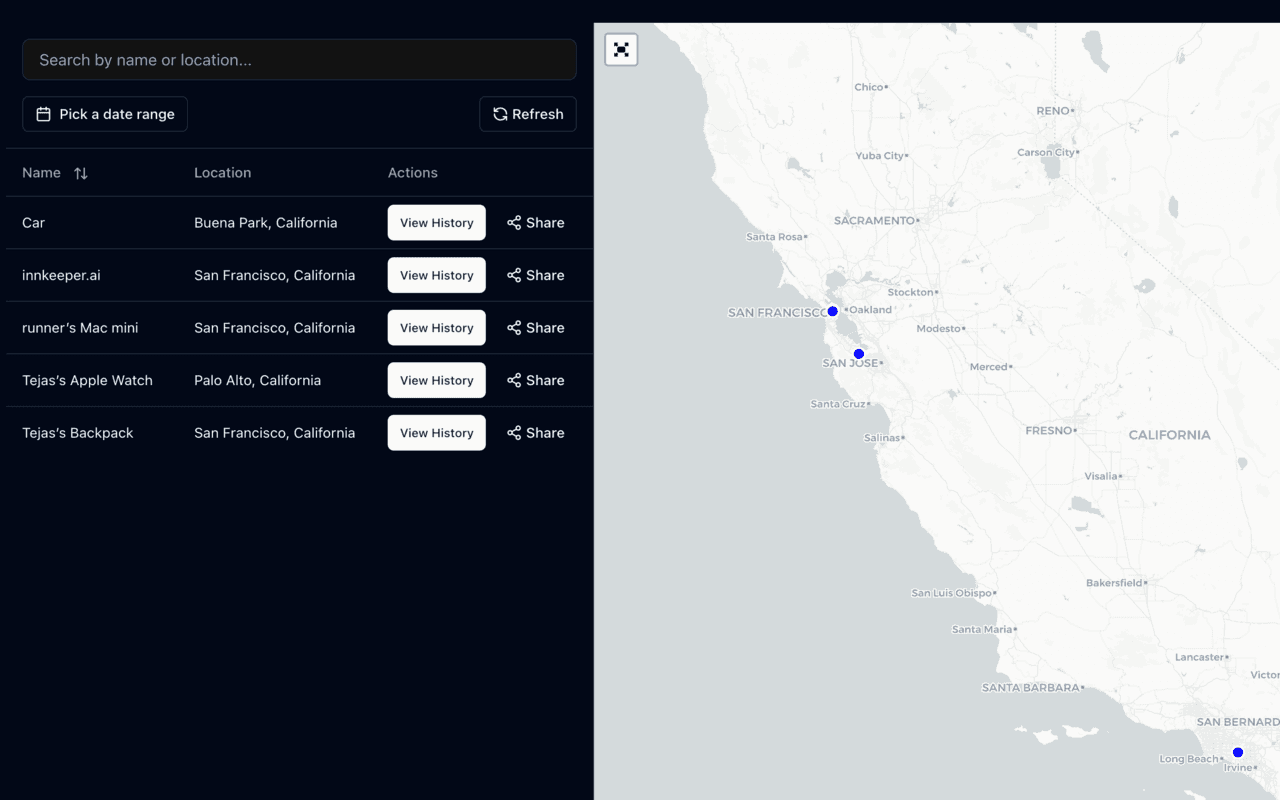Click the Share icon for runner's Mac mini
This screenshot has width=1280, height=800.
tap(514, 327)
